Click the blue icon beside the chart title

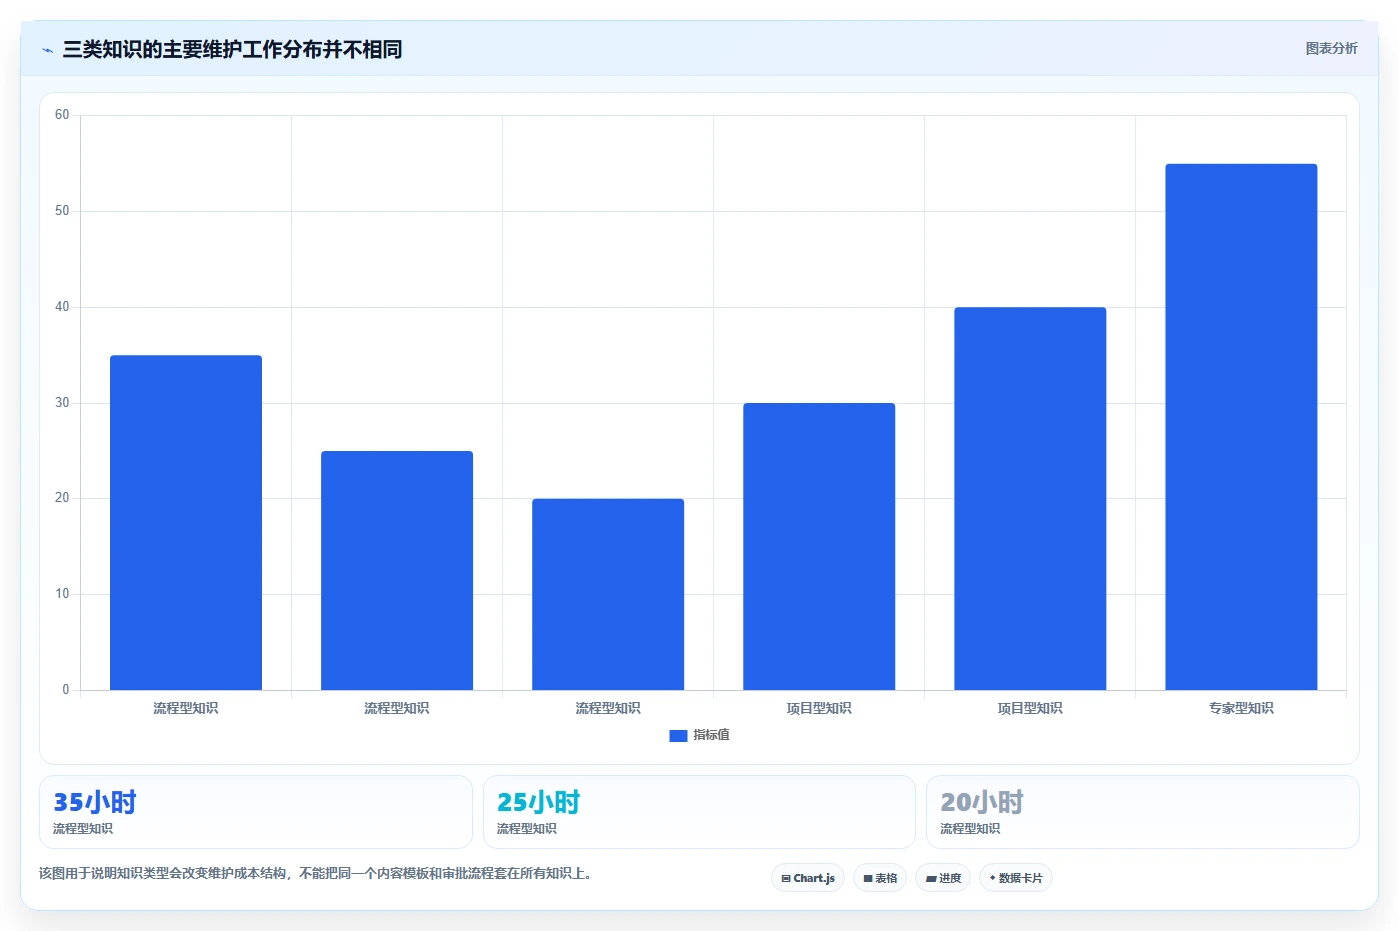click(47, 50)
